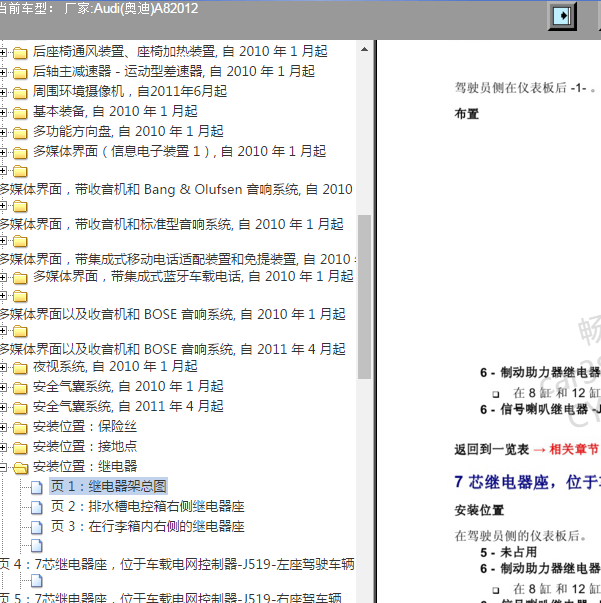
Task: Click open folder icon of 安装位置：继电器
Action: coord(21,468)
